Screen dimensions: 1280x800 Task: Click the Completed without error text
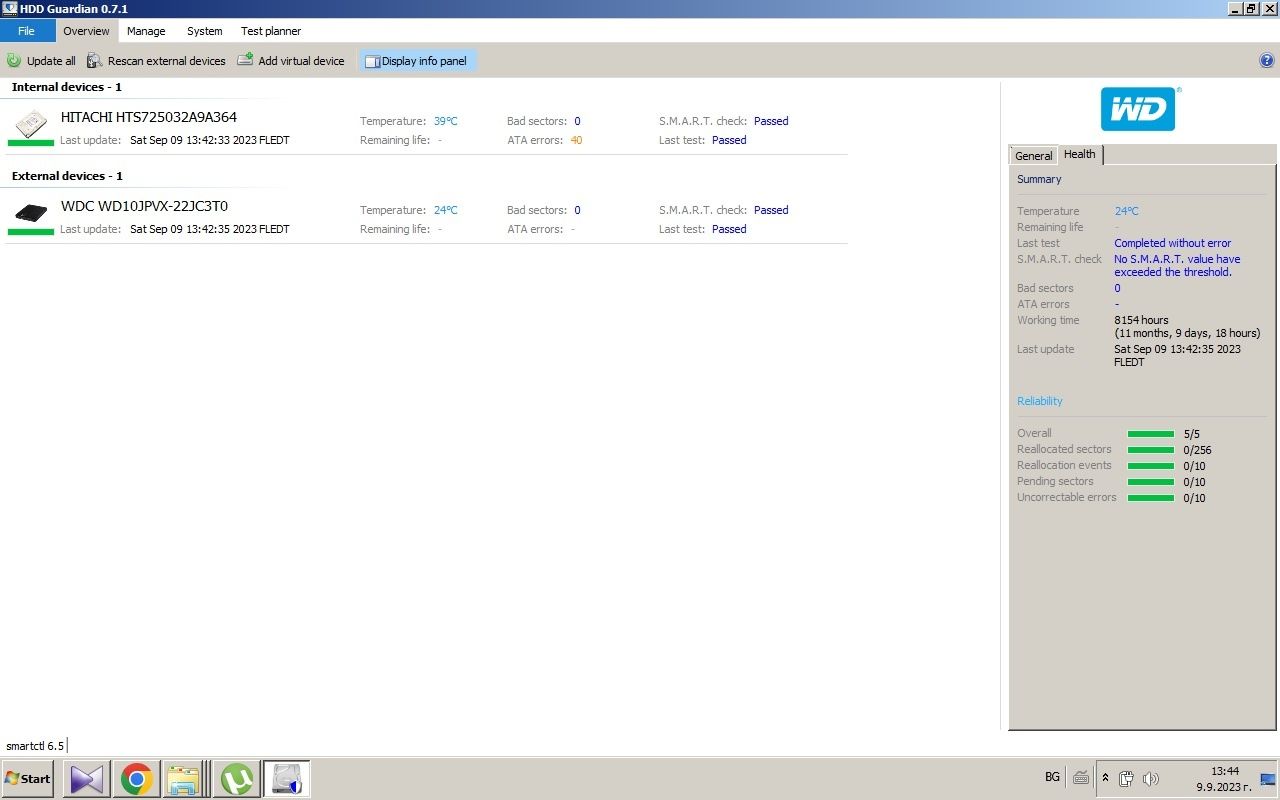[x=1172, y=243]
